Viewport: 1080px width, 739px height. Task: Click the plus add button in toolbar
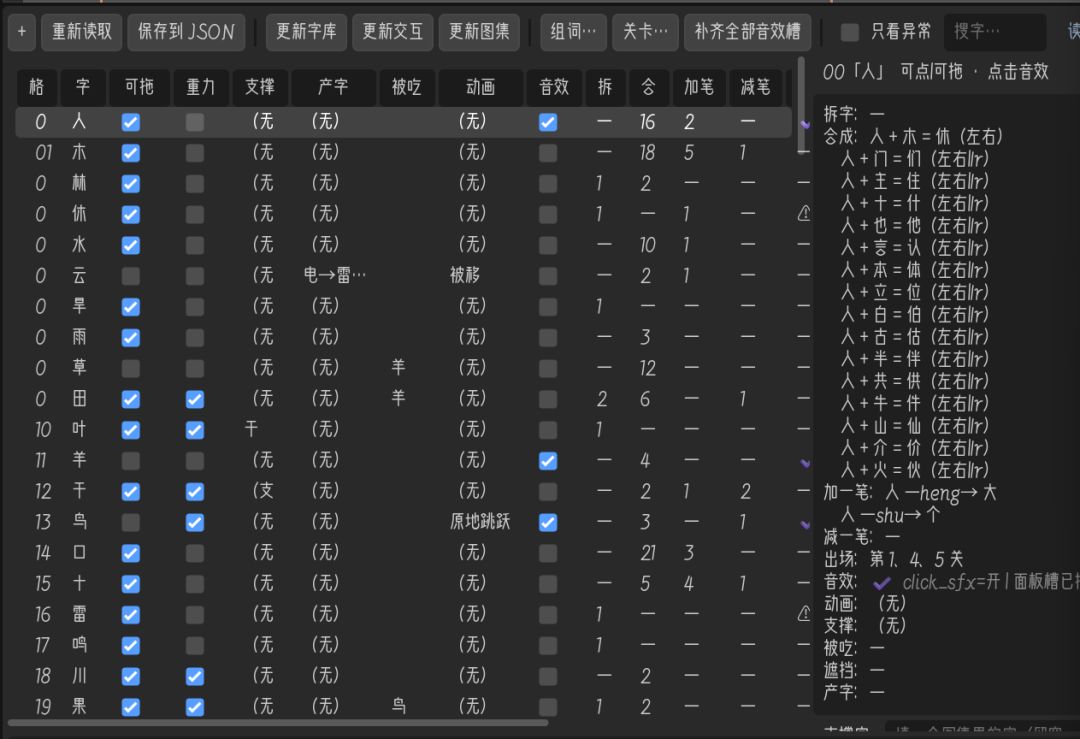(x=22, y=32)
